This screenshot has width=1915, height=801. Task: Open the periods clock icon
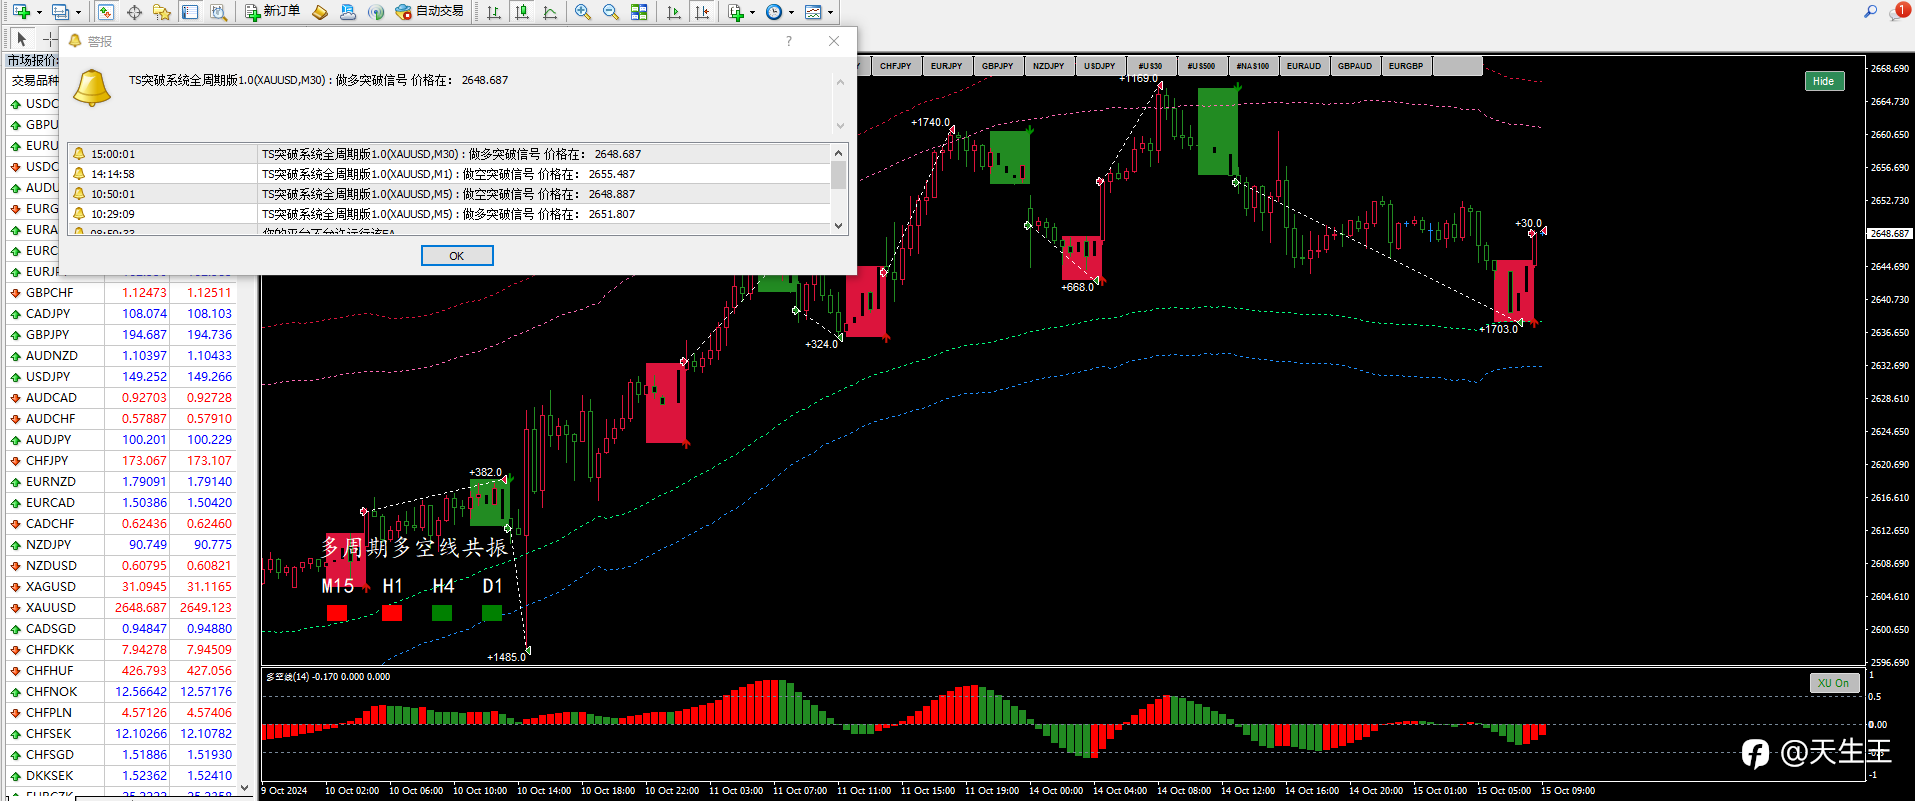[774, 12]
